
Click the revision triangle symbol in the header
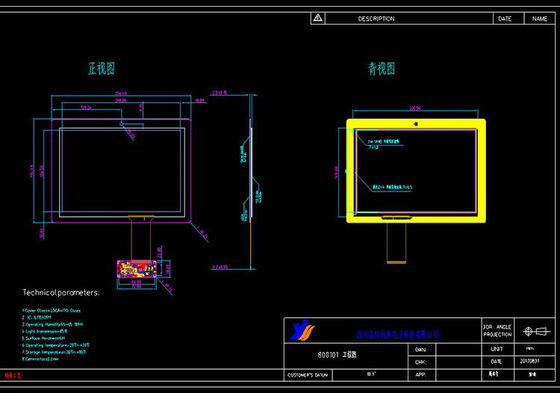pos(318,18)
